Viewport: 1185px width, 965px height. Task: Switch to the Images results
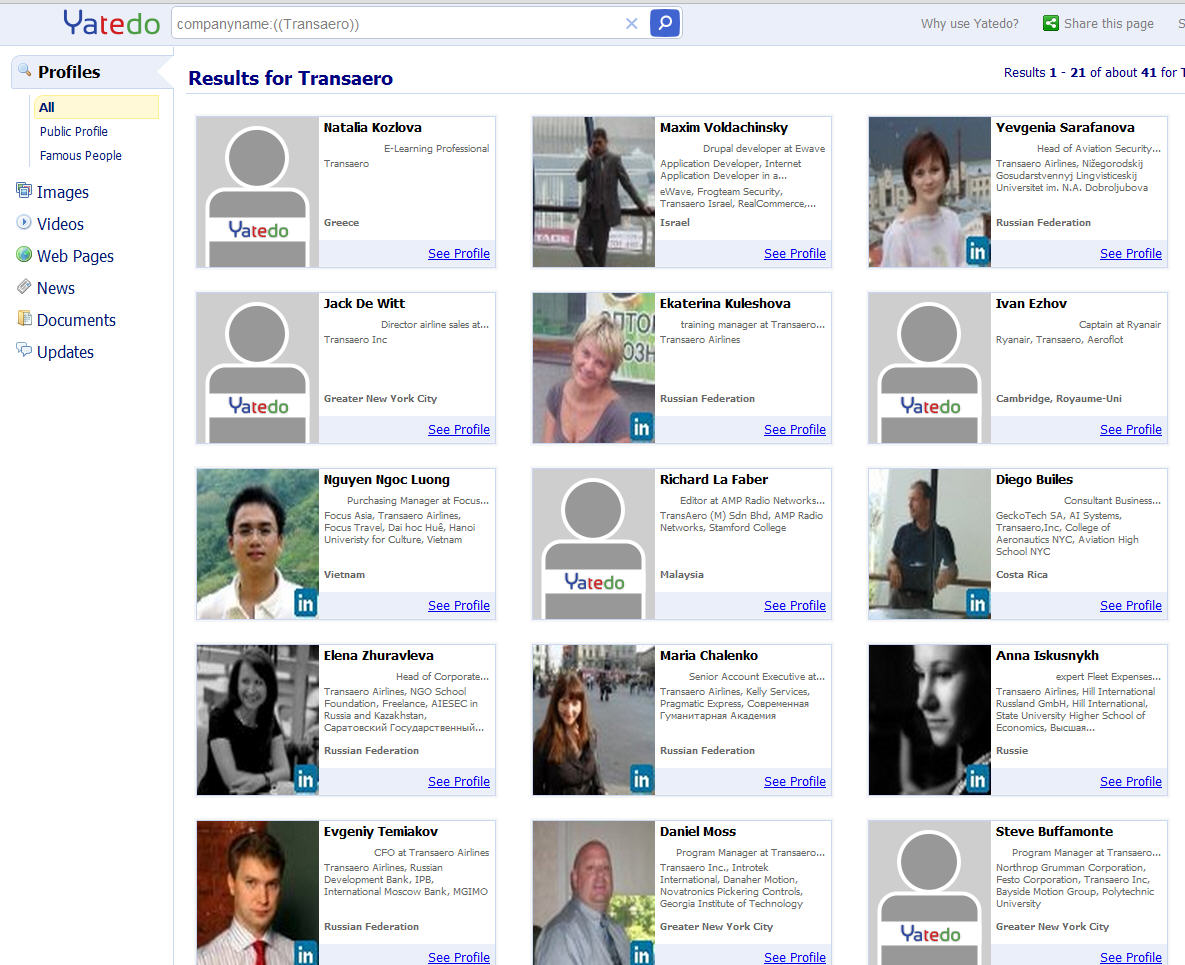coord(63,192)
